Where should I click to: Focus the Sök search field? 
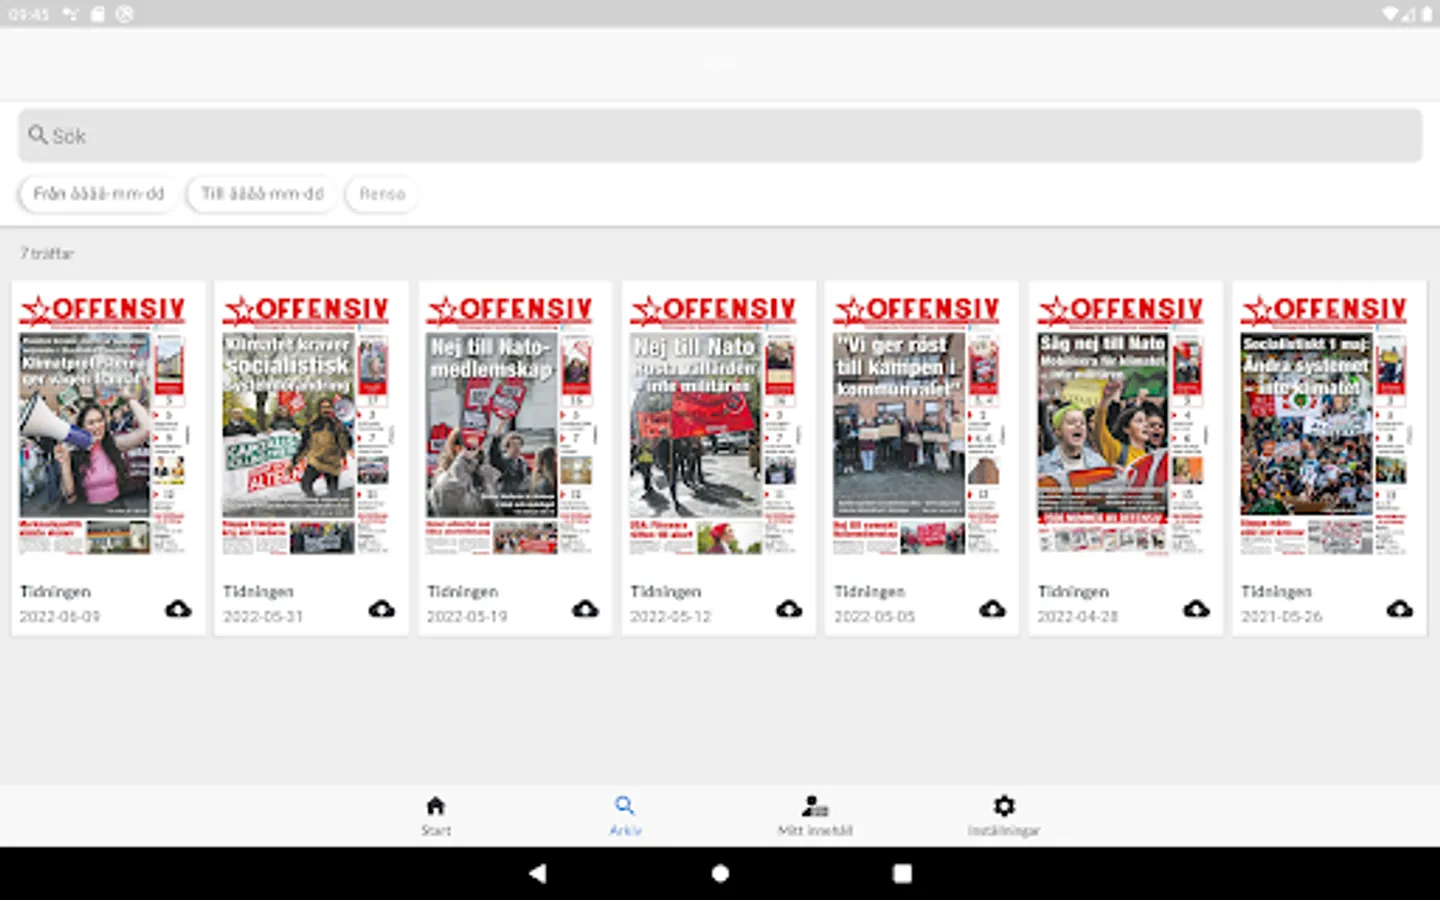[x=720, y=136]
